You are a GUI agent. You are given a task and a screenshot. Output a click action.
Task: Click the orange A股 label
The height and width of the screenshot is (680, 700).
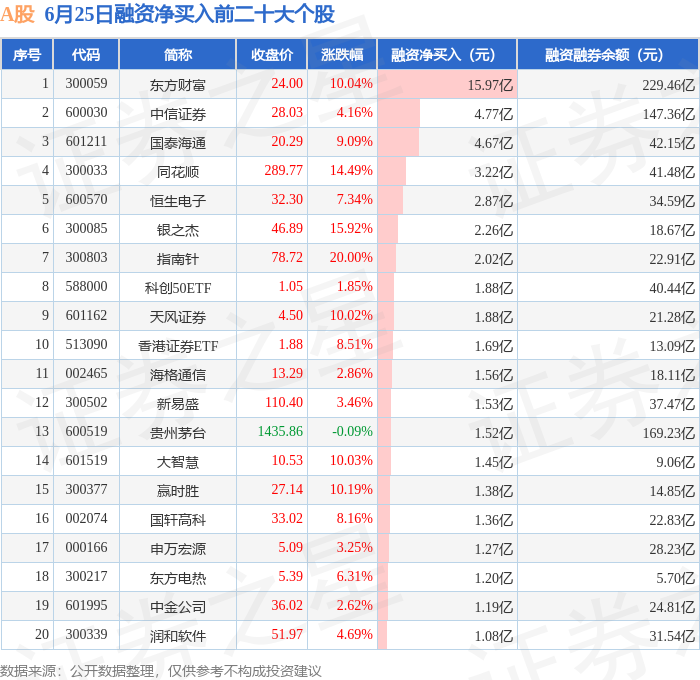click(17, 14)
